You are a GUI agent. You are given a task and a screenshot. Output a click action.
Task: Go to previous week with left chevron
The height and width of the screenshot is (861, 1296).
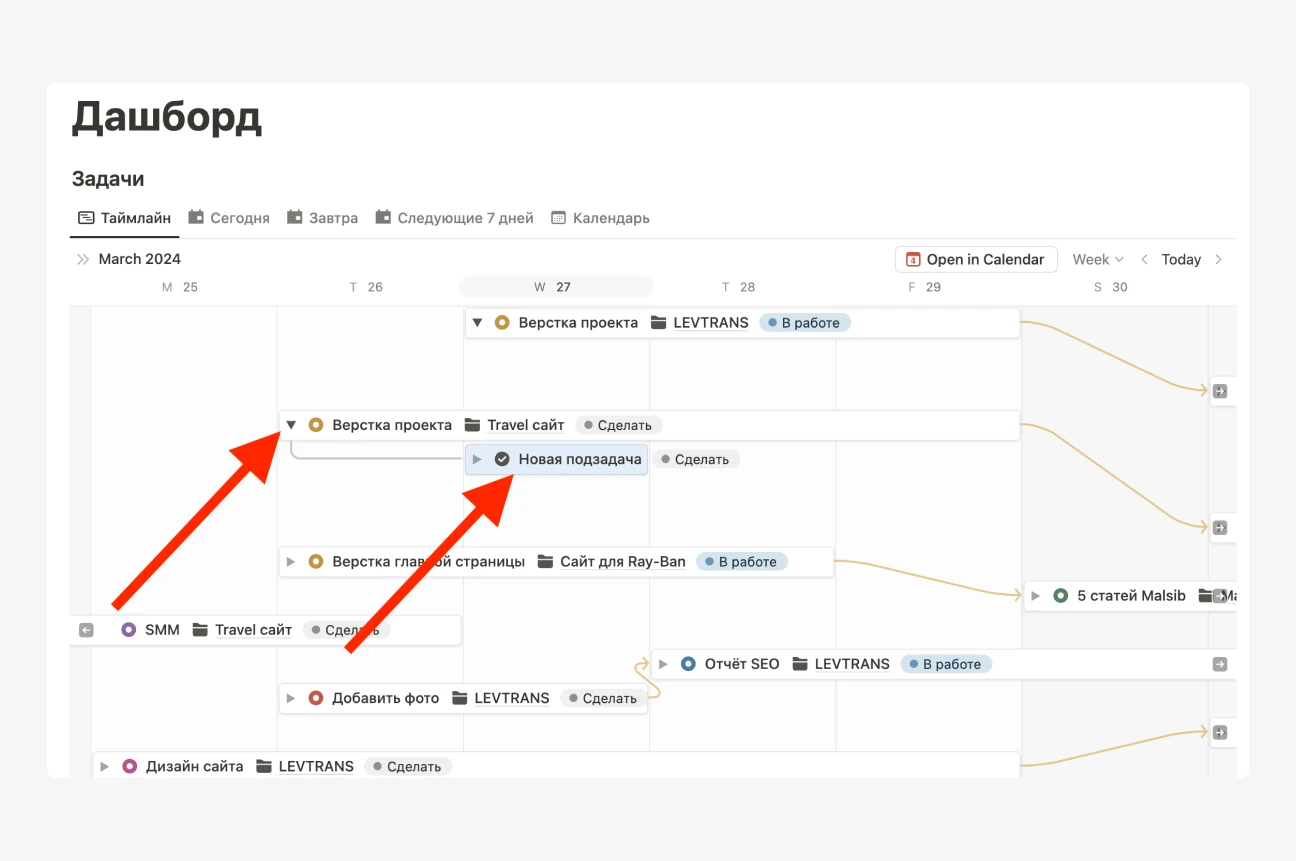[x=1145, y=259]
